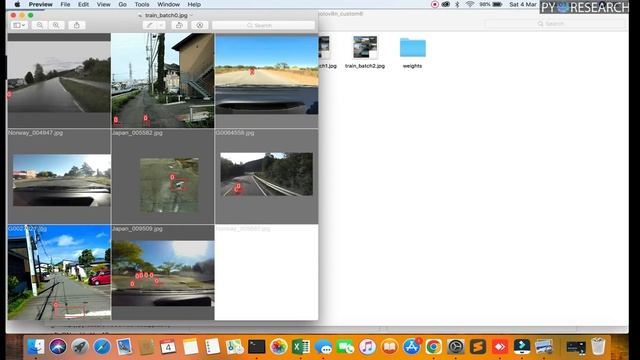
Task: Click the Wi-Fi icon in menu bar
Action: 470,4
